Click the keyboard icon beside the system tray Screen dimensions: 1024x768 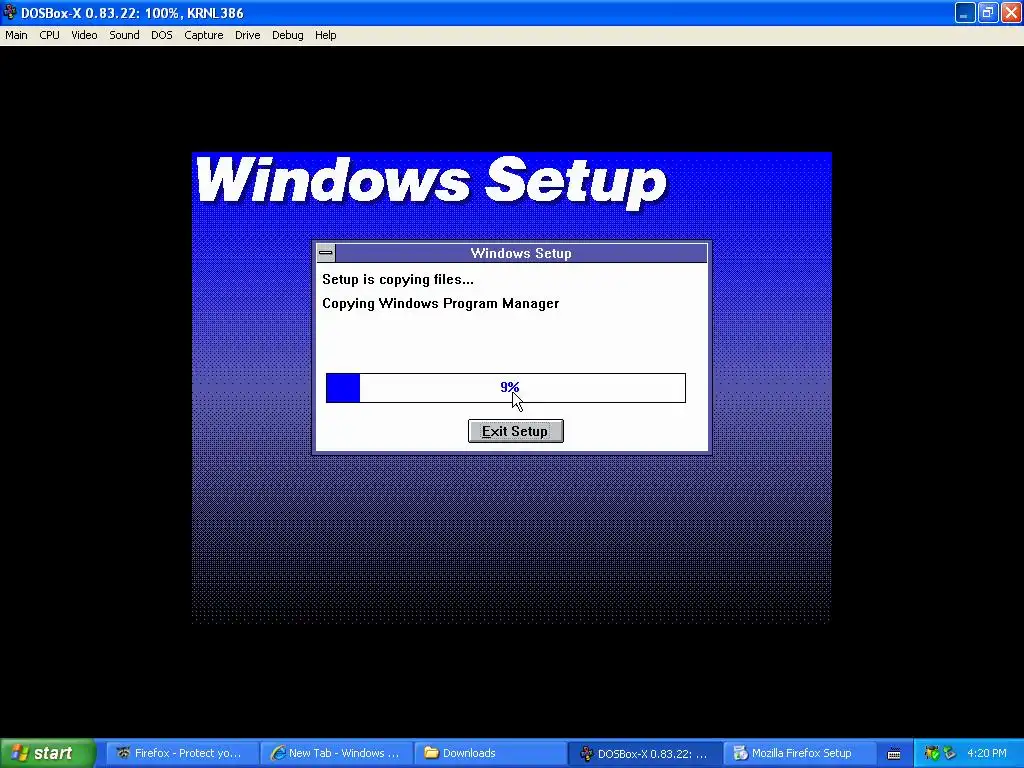pyautogui.click(x=894, y=754)
